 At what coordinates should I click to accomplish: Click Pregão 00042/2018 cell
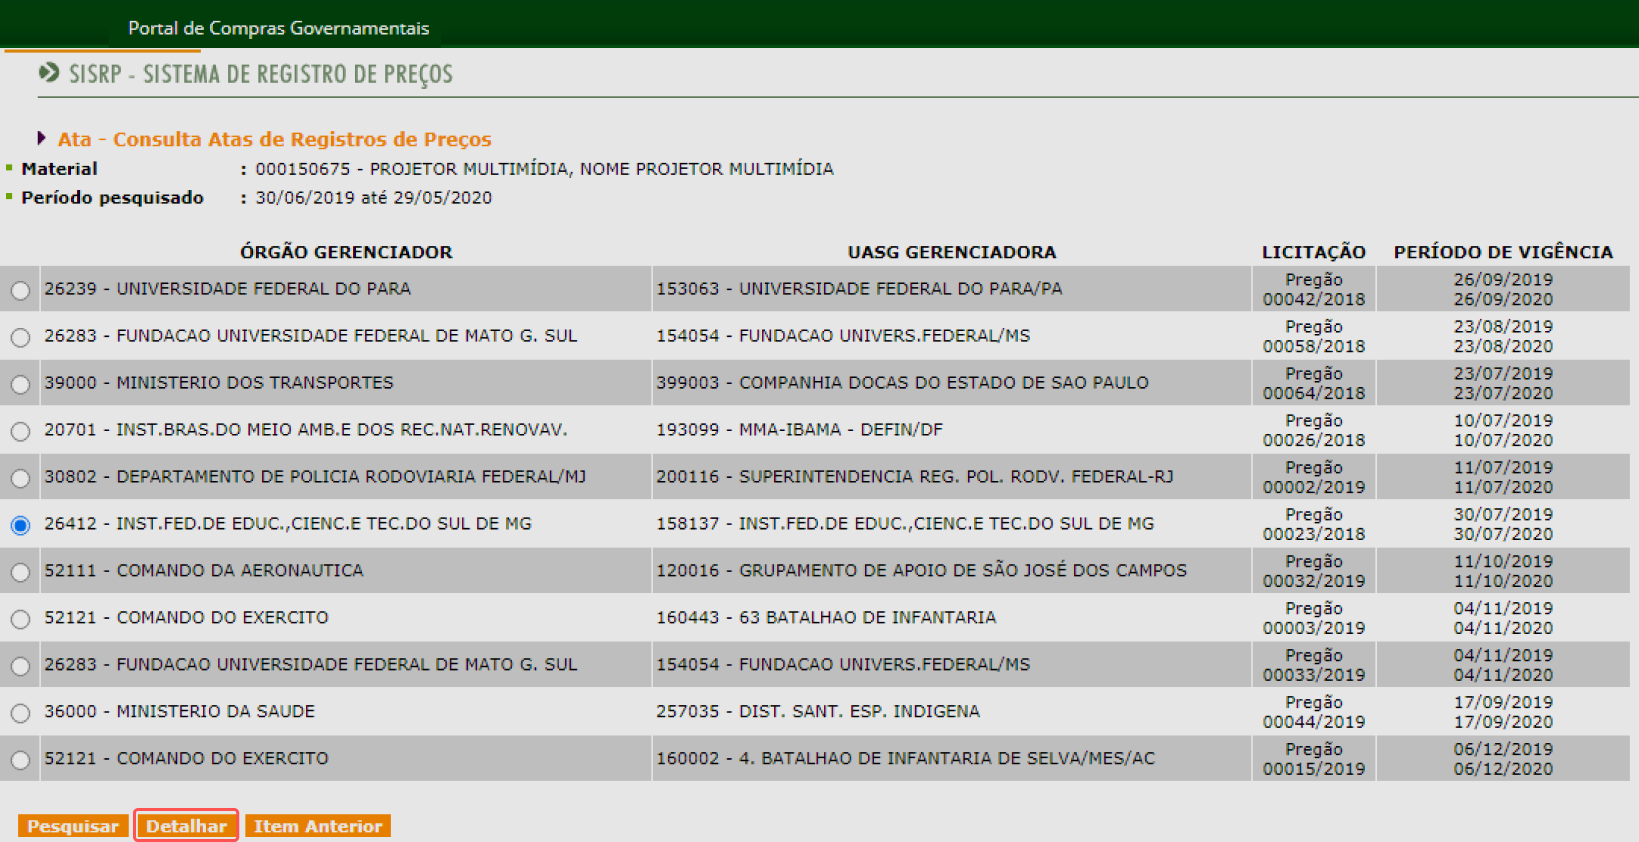coord(1314,289)
